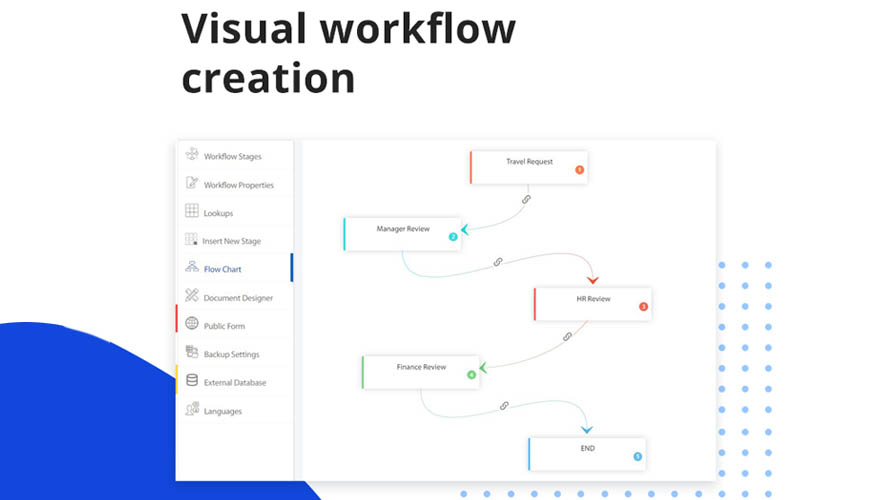
Task: Click the External Database icon
Action: tap(192, 380)
